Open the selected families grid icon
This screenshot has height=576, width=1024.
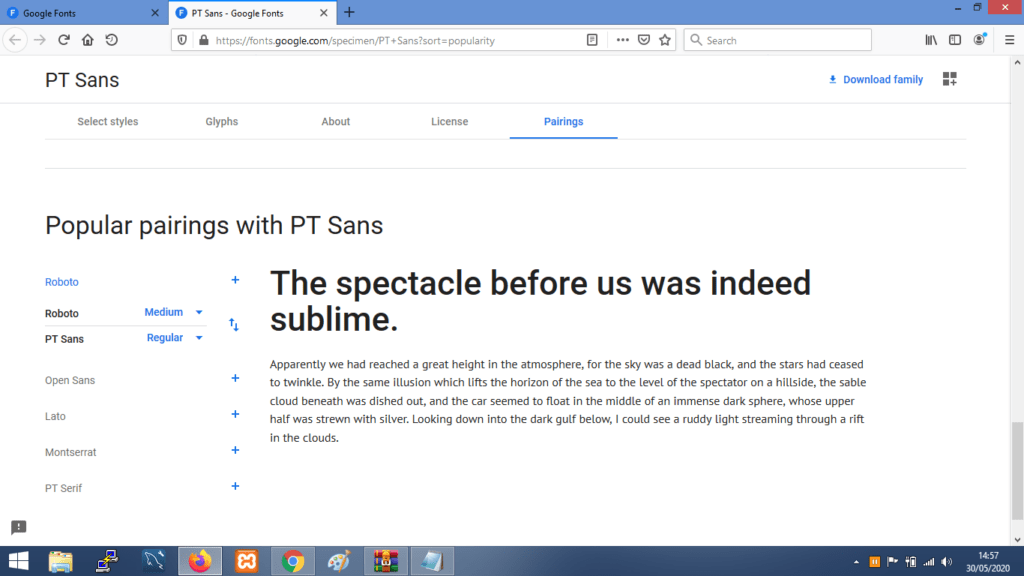(950, 79)
